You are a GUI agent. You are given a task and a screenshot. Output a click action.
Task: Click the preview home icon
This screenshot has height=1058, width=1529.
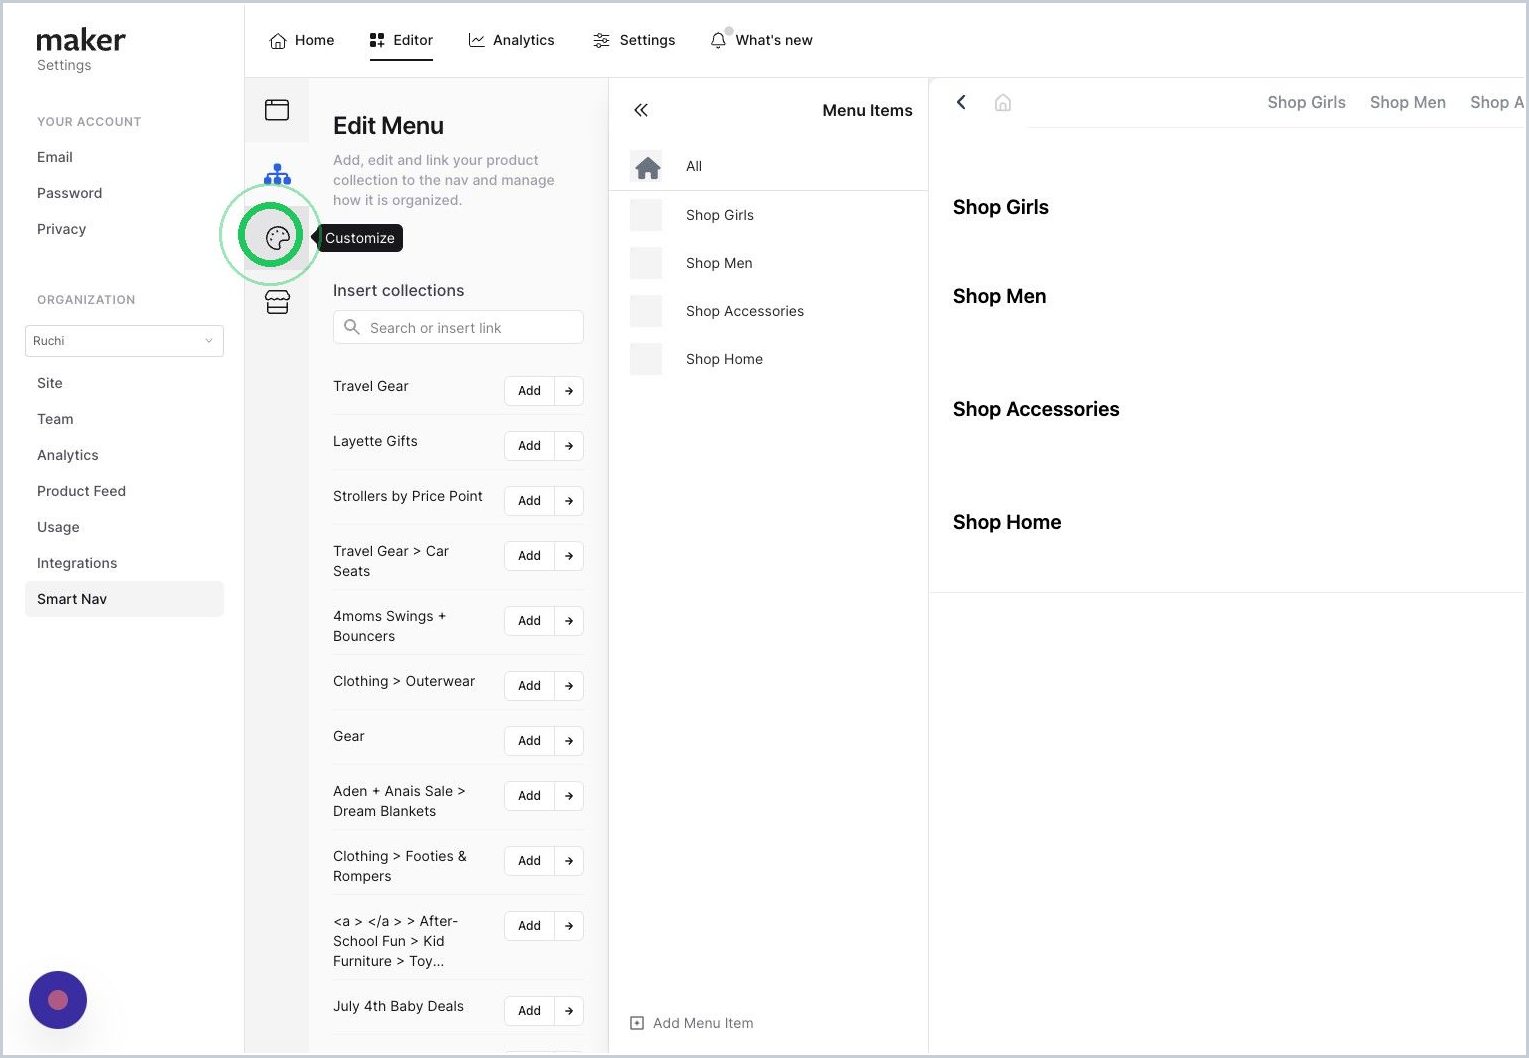(x=1003, y=102)
